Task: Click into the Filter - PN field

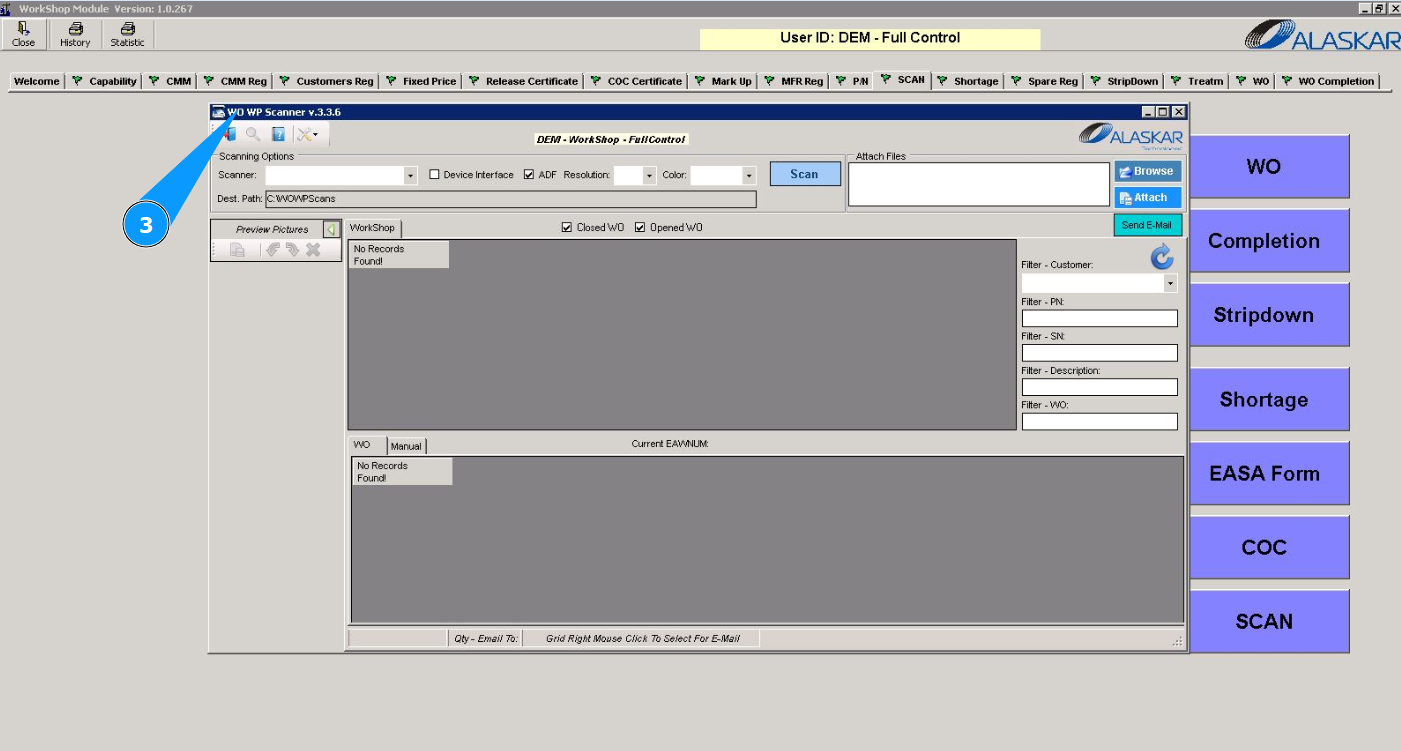Action: tap(1100, 319)
